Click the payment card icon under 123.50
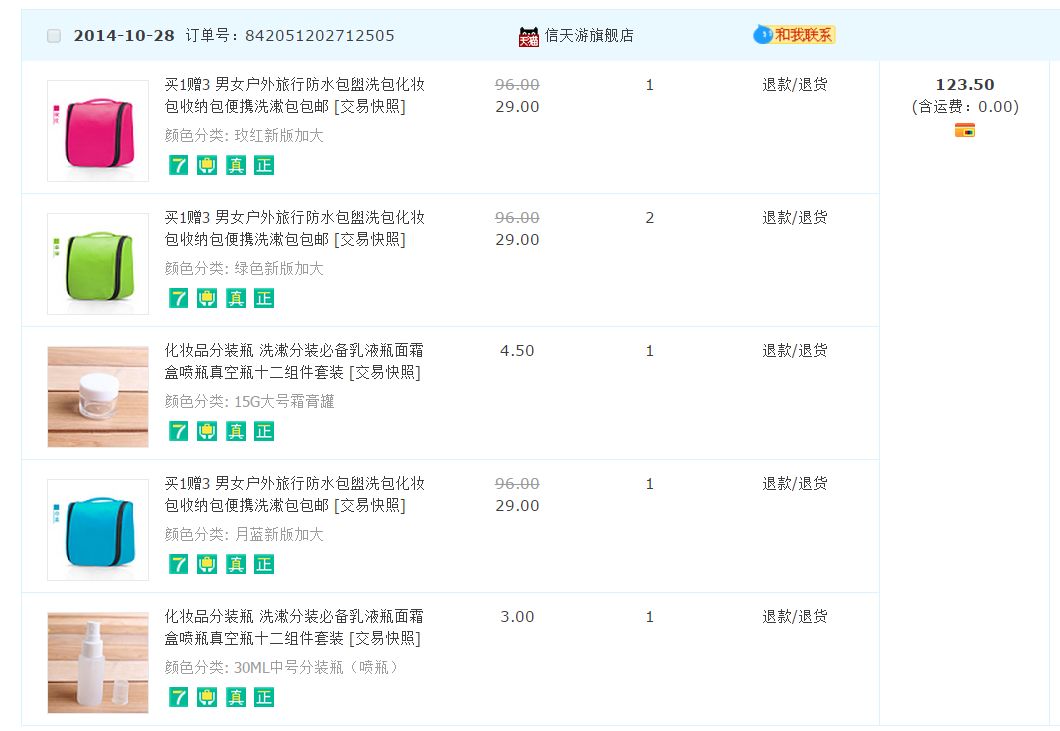 965,130
